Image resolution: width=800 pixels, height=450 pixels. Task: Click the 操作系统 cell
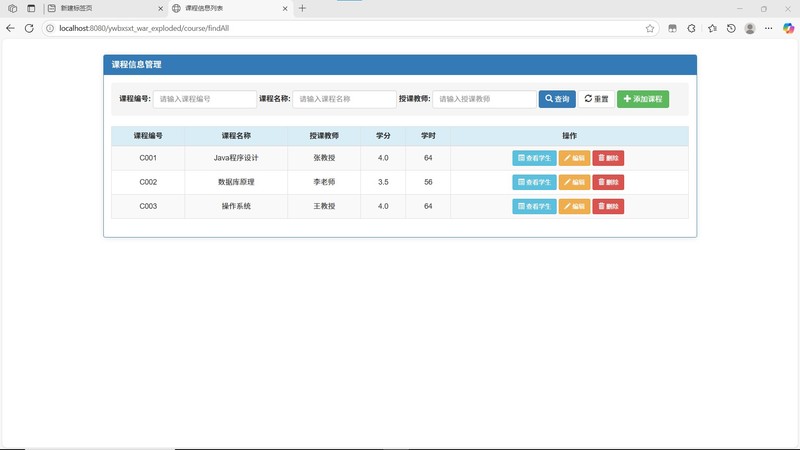(236, 206)
